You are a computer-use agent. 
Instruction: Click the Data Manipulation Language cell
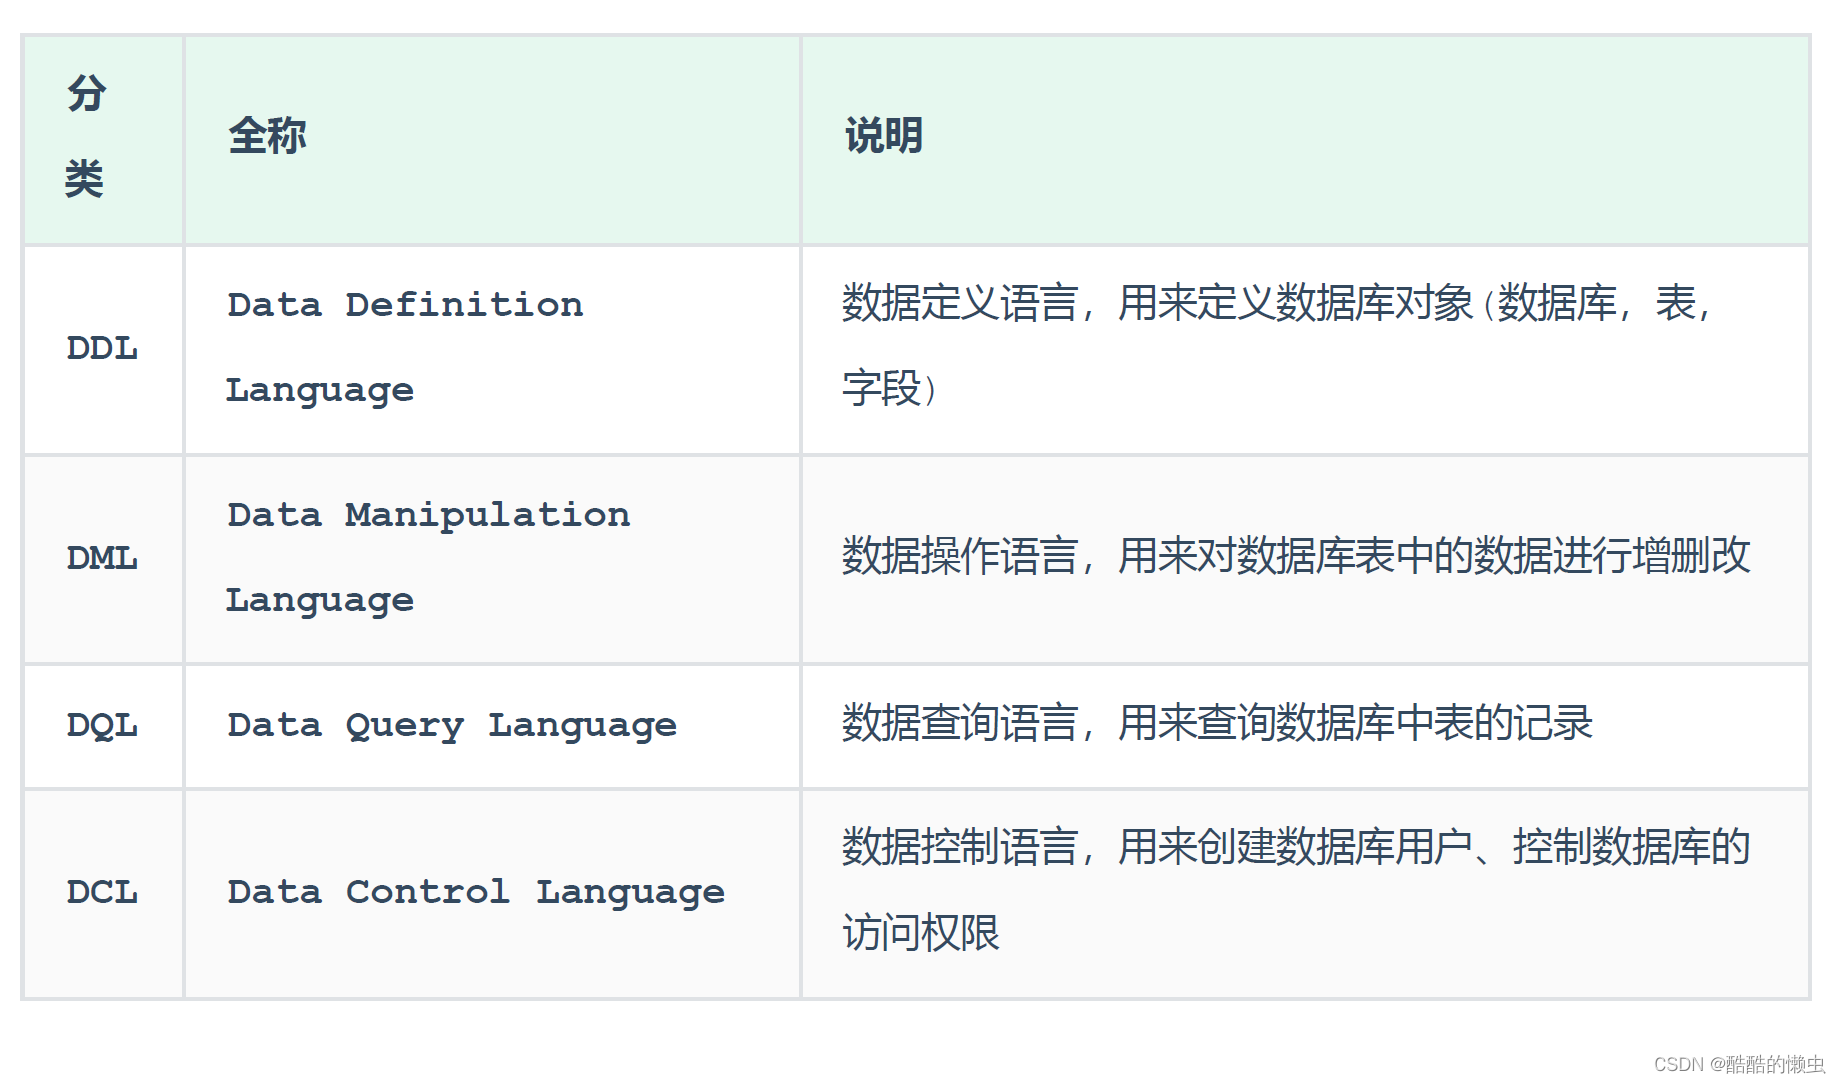click(492, 559)
